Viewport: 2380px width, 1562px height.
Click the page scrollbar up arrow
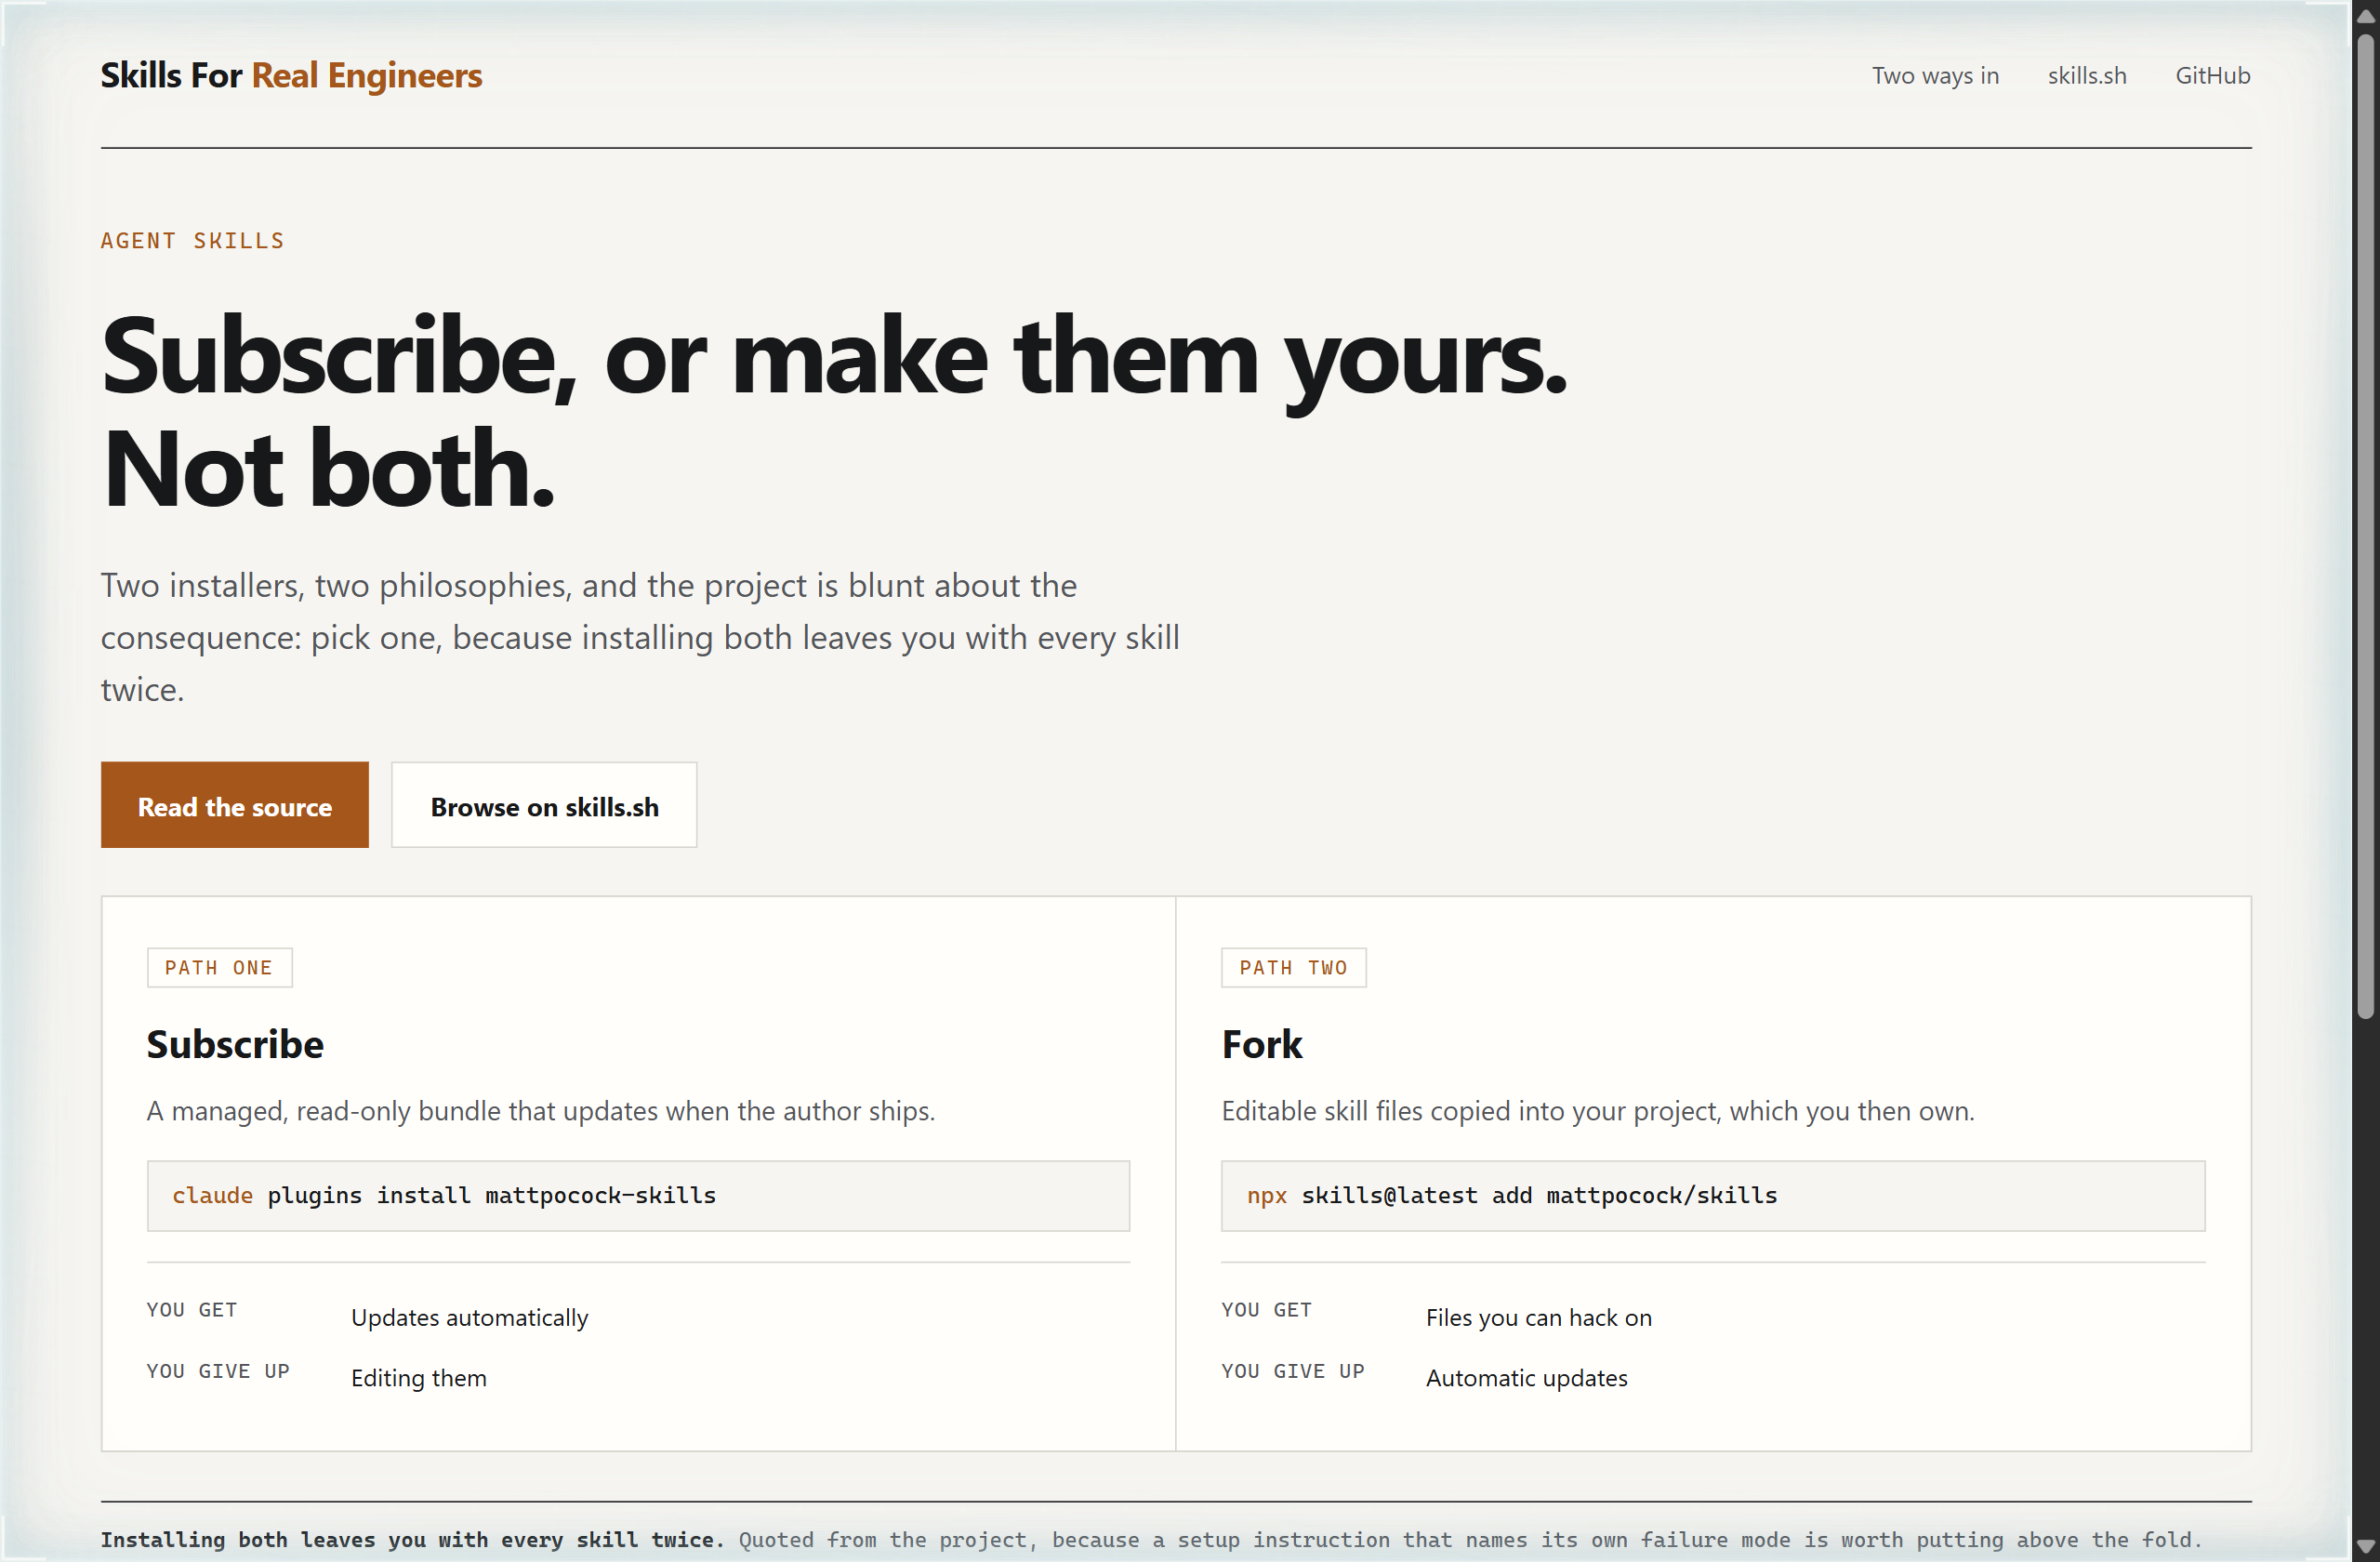pos(2364,16)
